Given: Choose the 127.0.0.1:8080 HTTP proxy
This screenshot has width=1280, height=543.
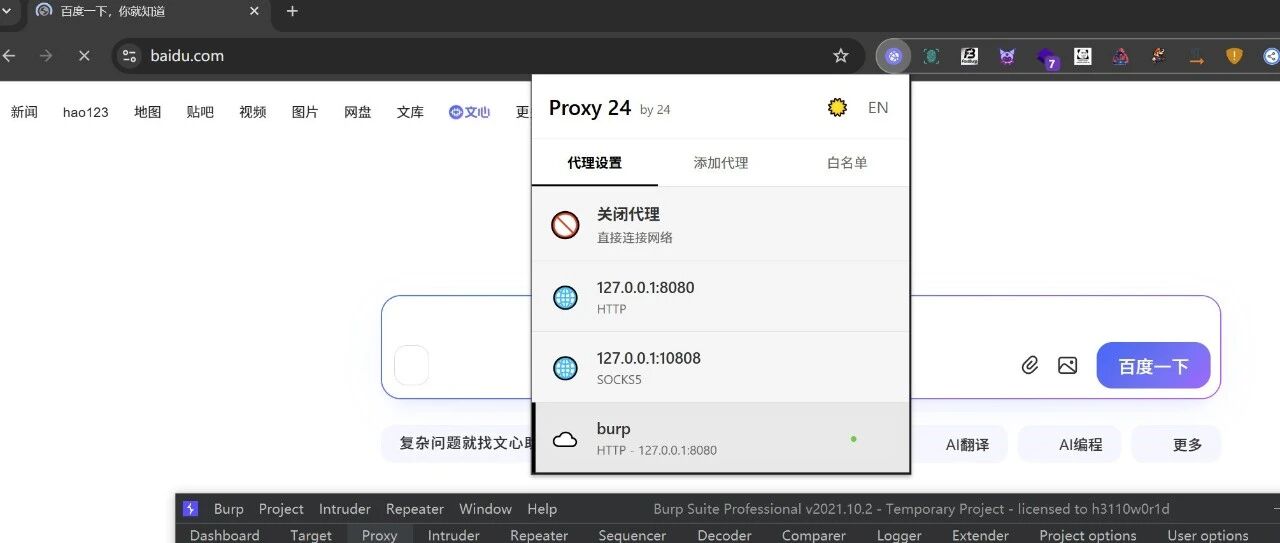Looking at the screenshot, I should (x=721, y=297).
